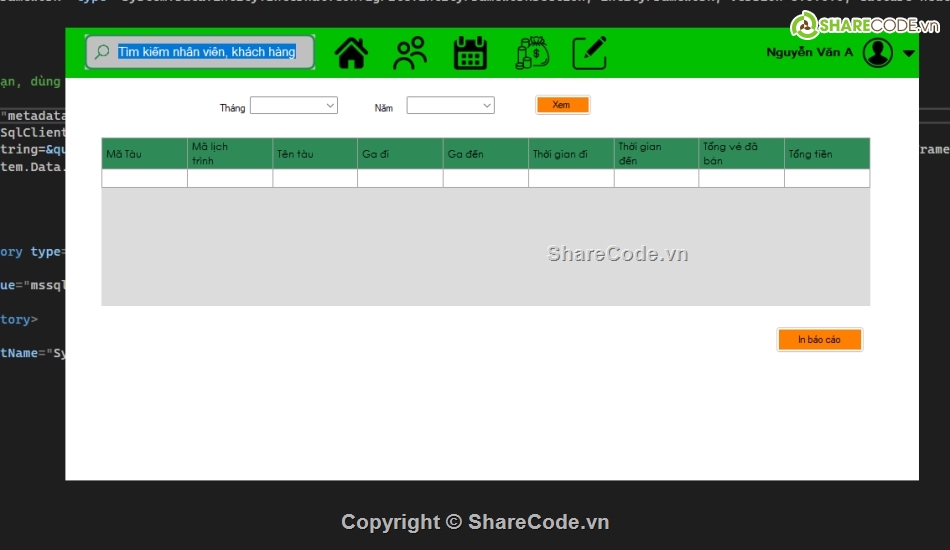
Task: Open the Năm year dropdown
Action: pyautogui.click(x=450, y=105)
